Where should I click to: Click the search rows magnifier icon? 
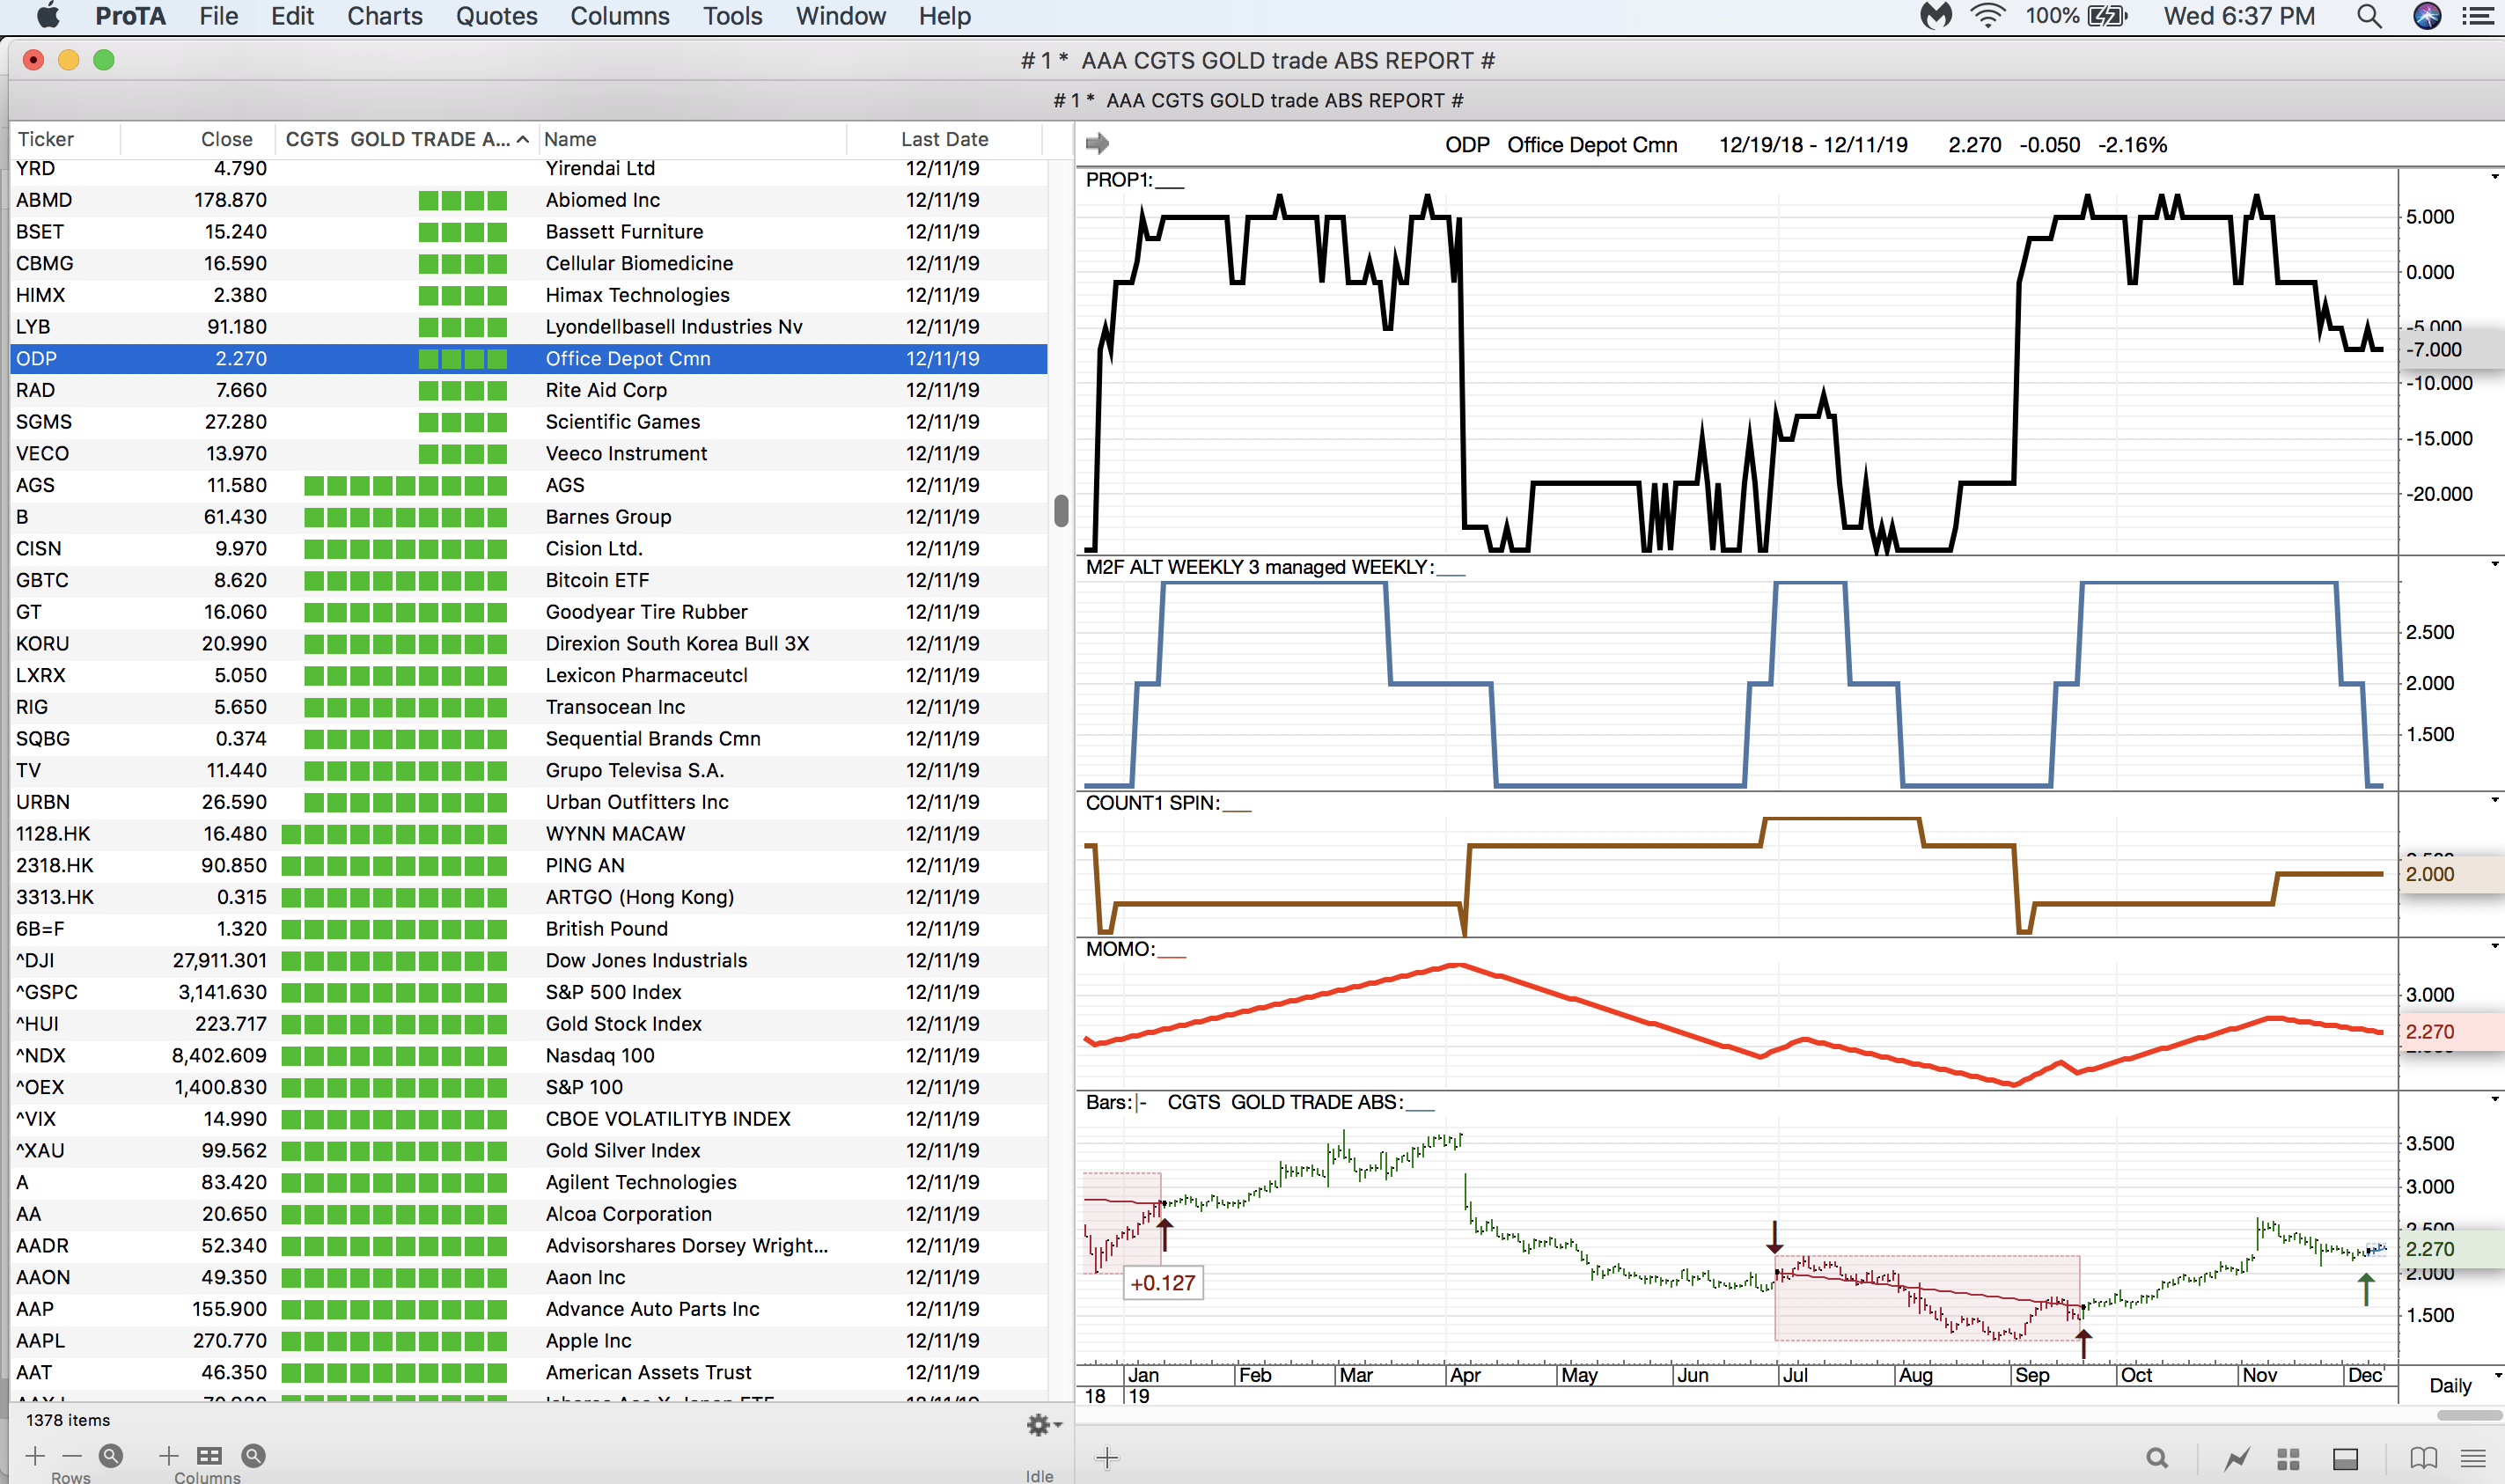click(x=111, y=1456)
